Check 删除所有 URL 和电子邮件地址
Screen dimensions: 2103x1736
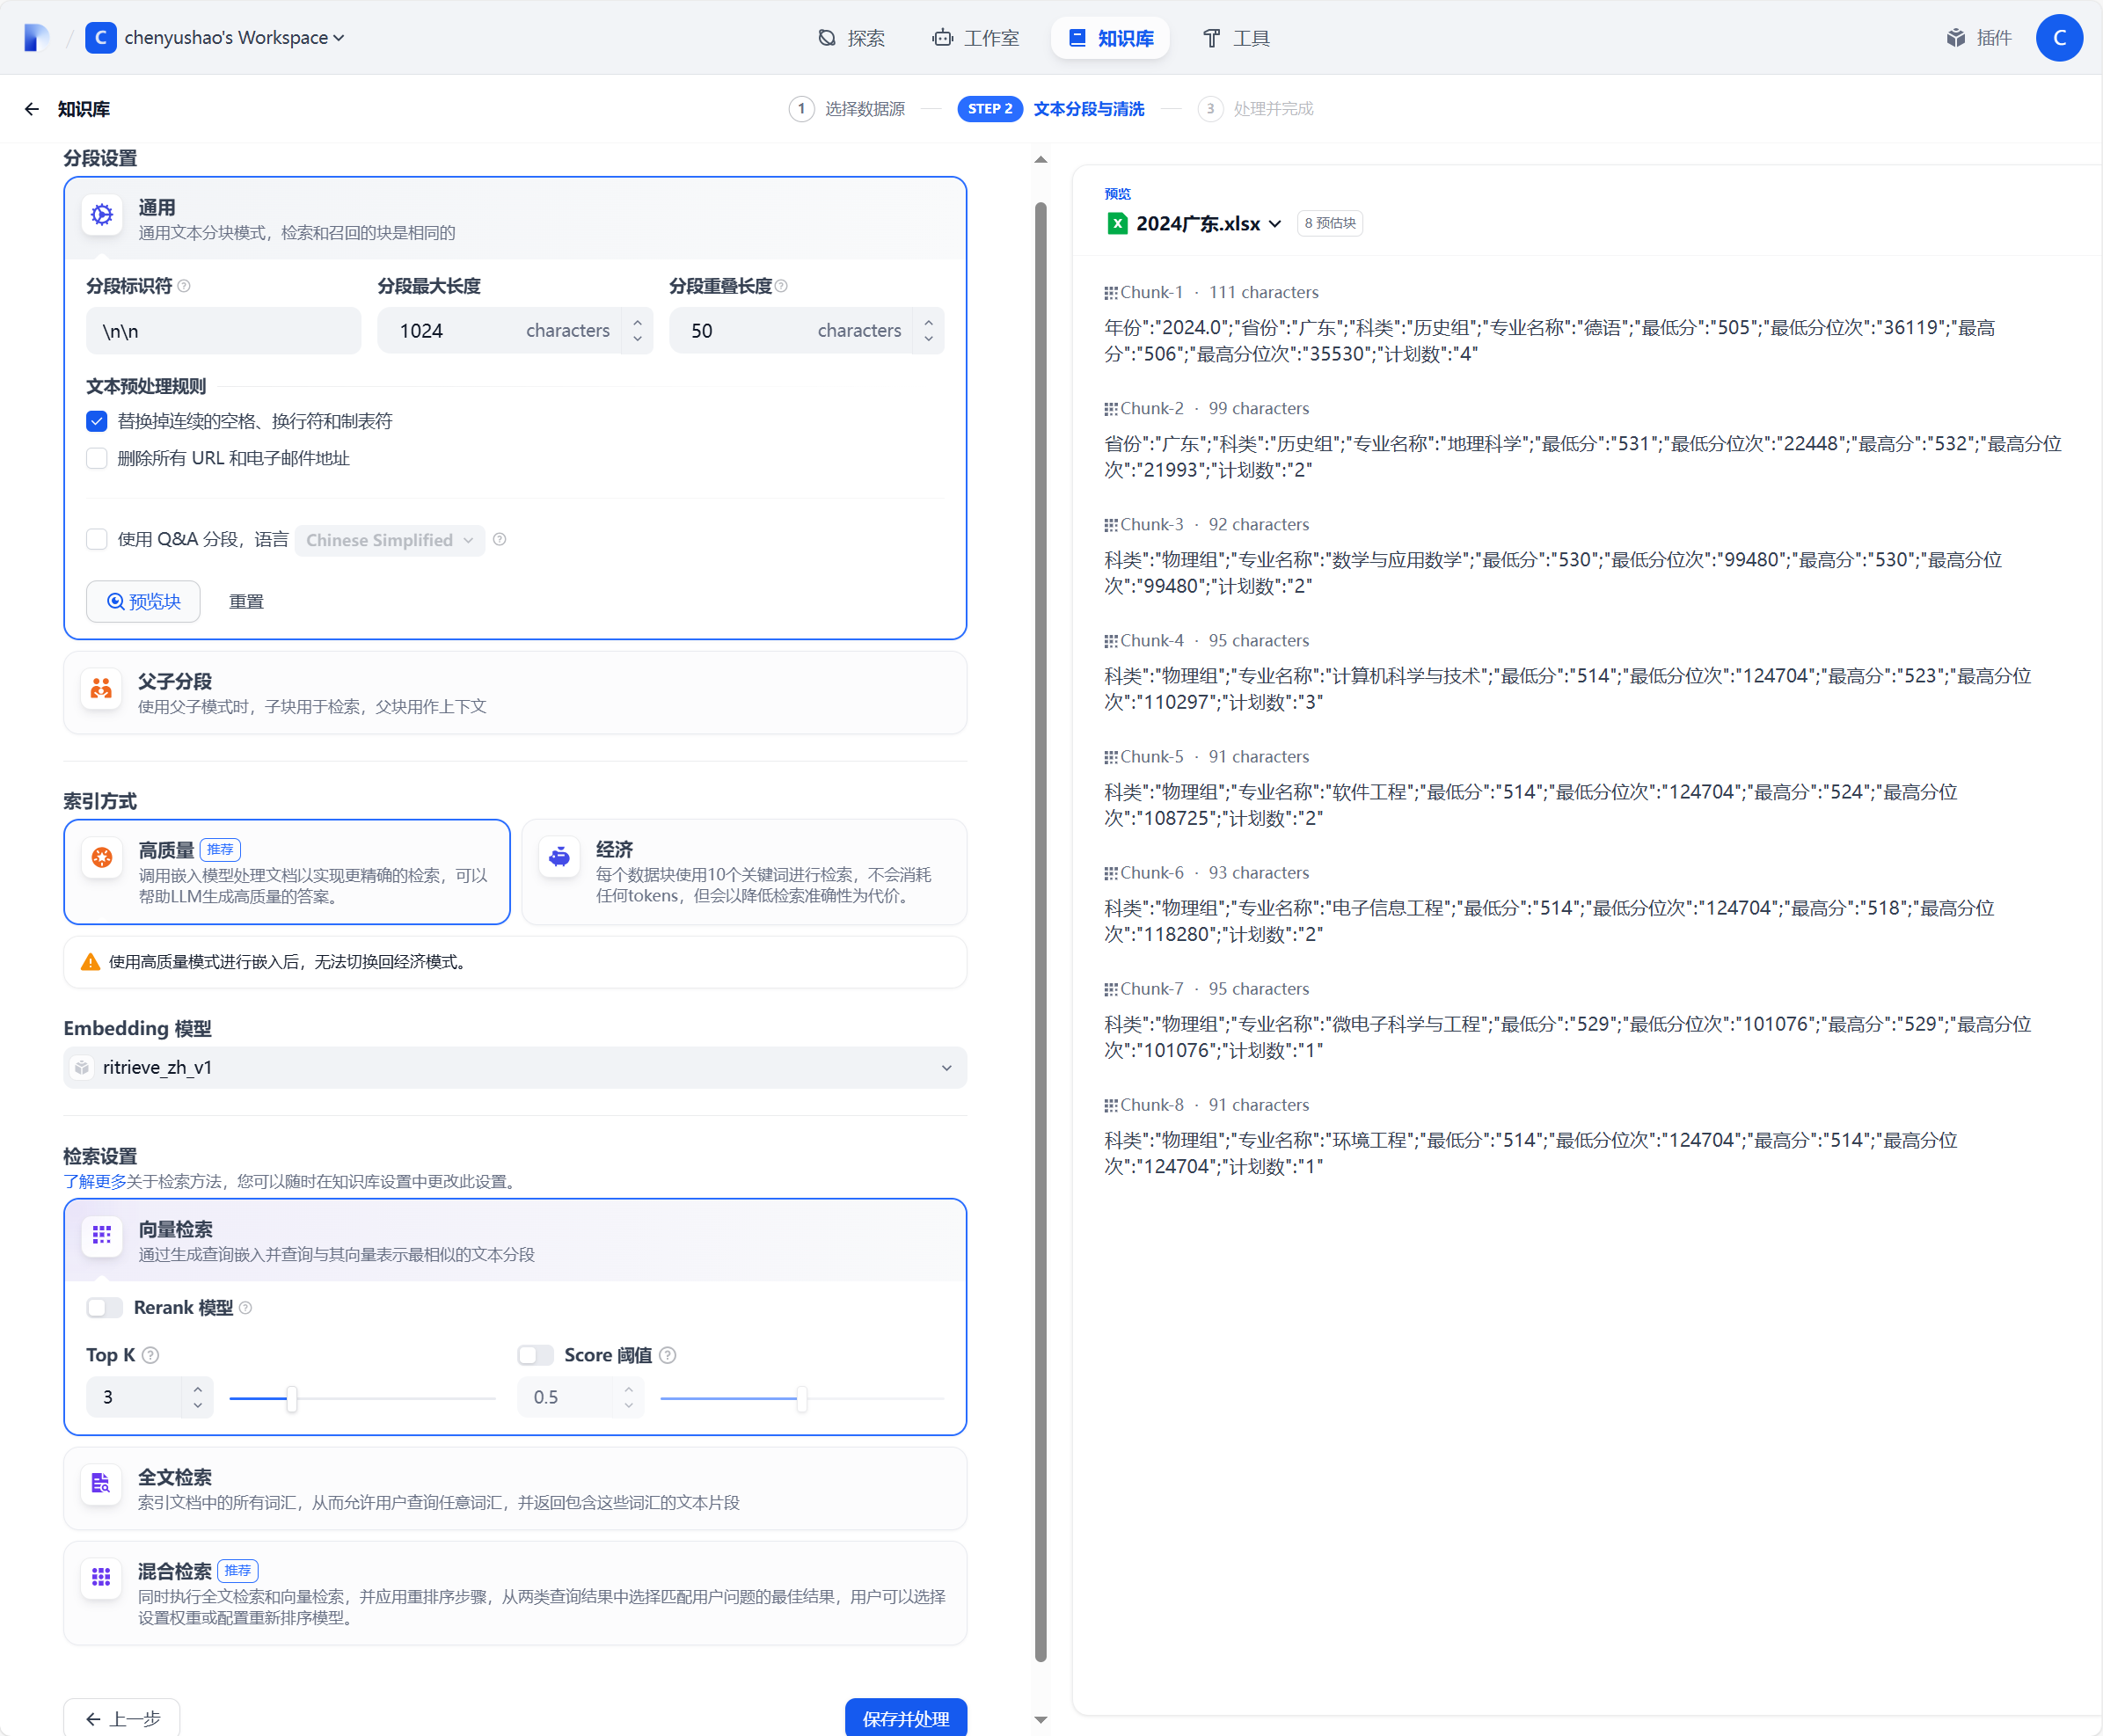(x=97, y=458)
